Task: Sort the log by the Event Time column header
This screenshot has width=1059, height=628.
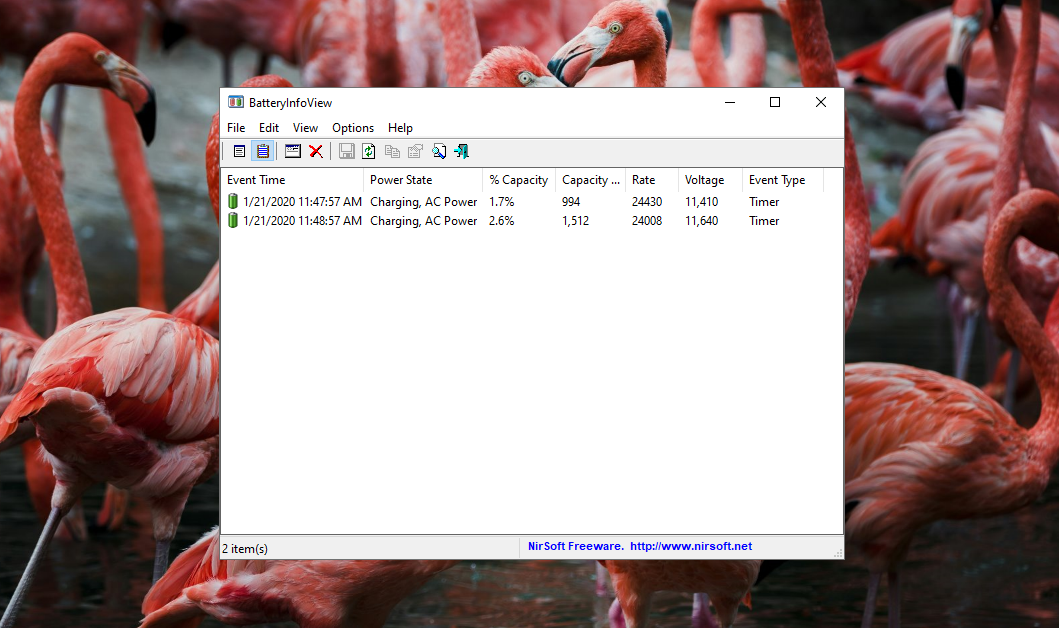Action: (x=291, y=180)
